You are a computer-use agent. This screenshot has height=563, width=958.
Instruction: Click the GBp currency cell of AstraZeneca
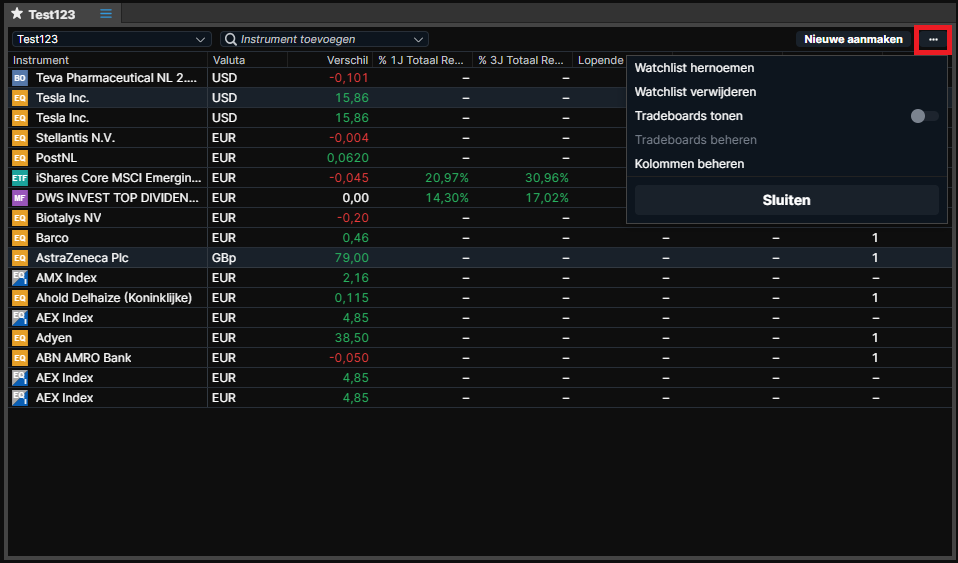(x=224, y=258)
